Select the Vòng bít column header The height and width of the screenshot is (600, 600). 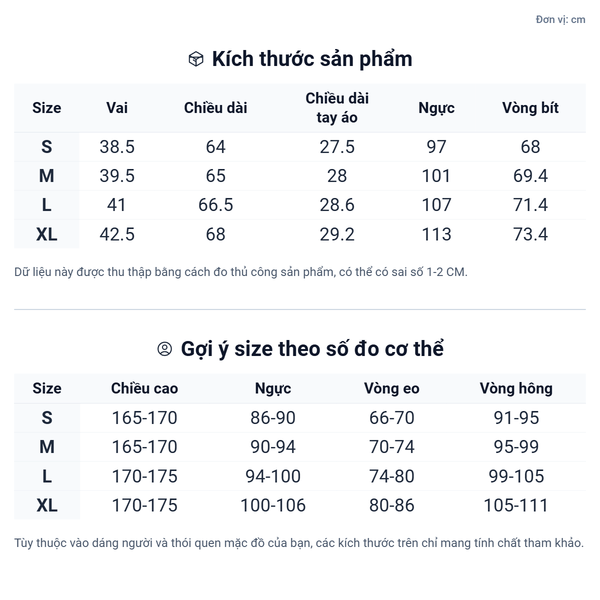coord(530,108)
